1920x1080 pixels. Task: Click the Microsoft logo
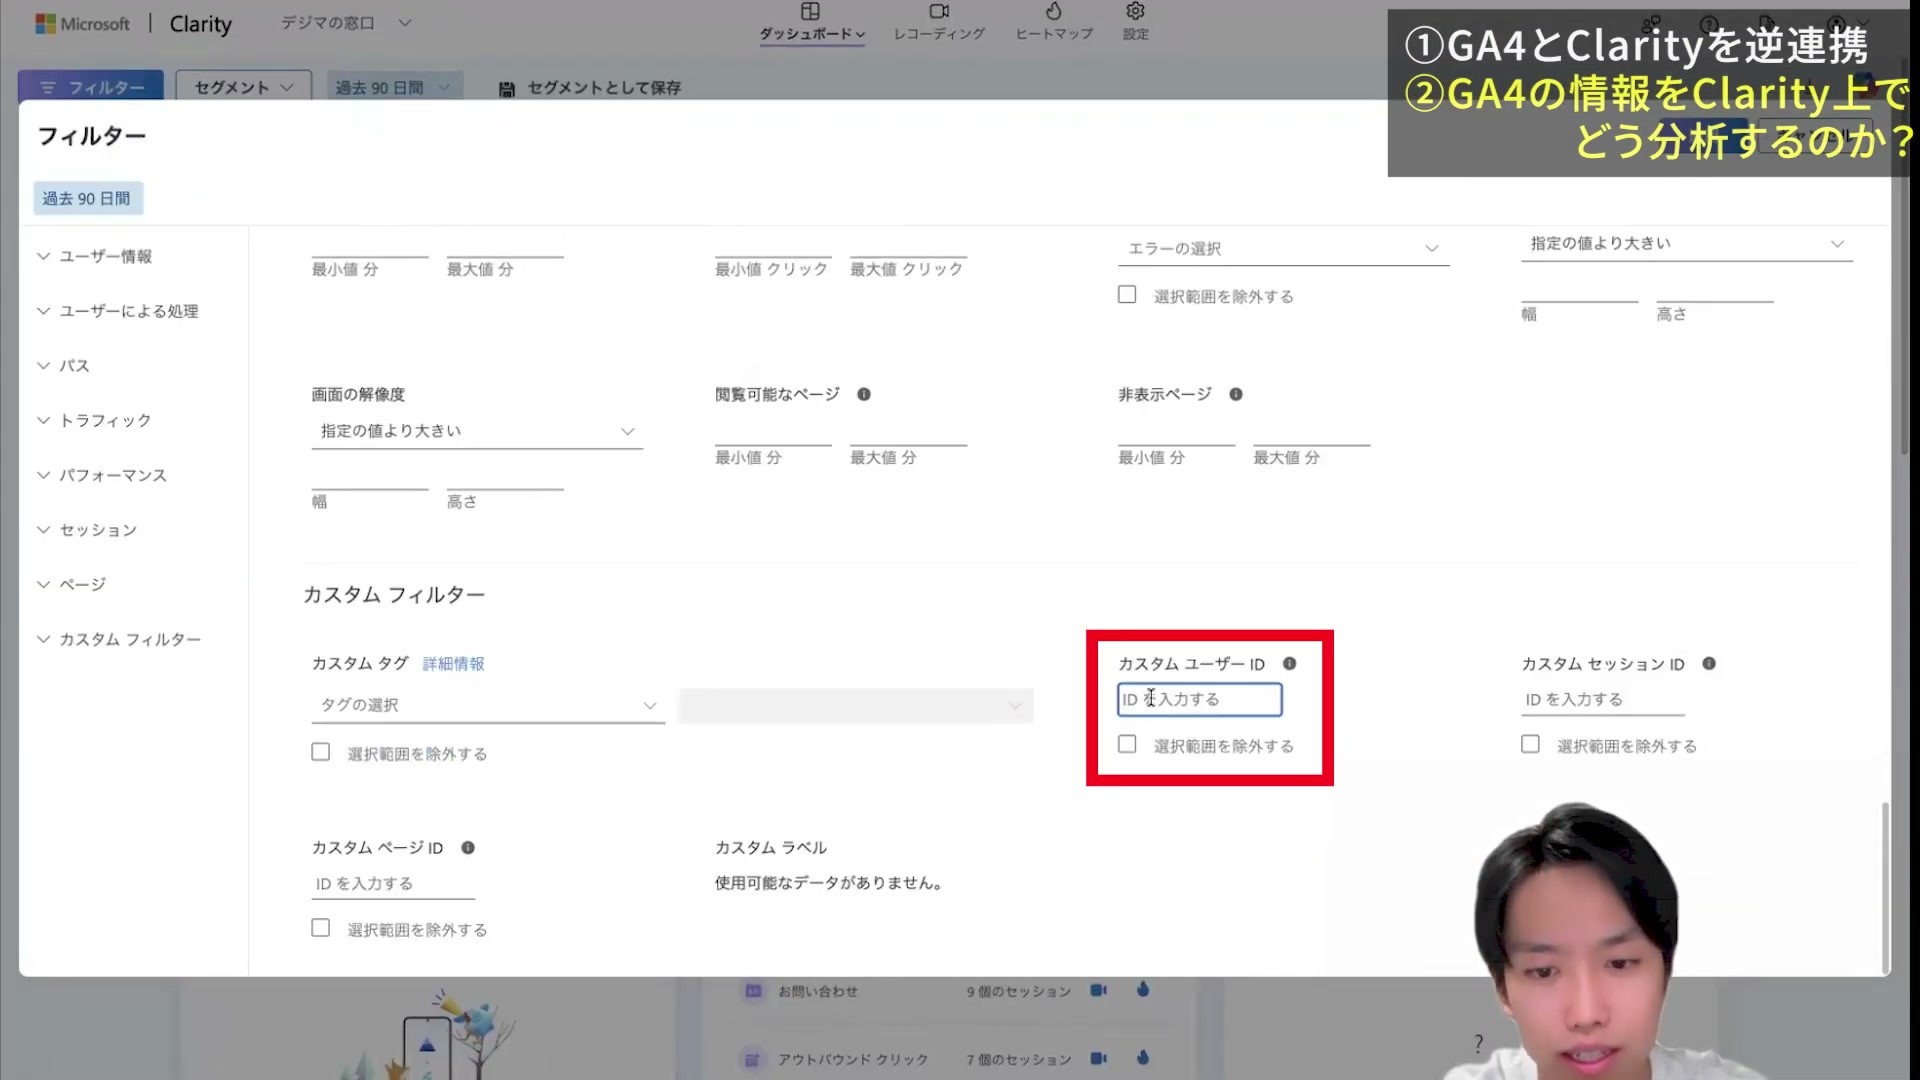coord(82,24)
